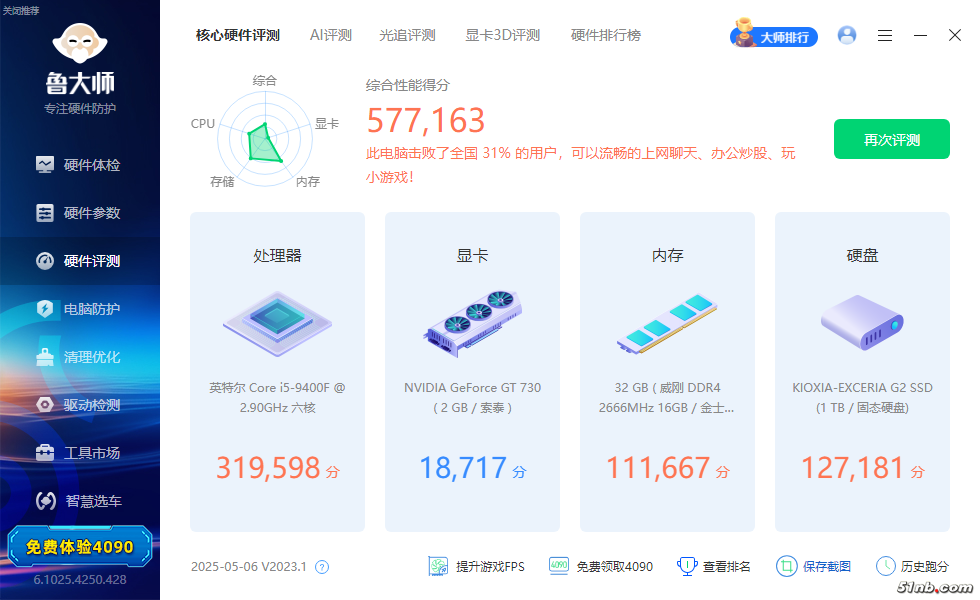Click the hardware checkup (硬件体检) sidebar icon
980x600 pixels.
[x=45, y=165]
